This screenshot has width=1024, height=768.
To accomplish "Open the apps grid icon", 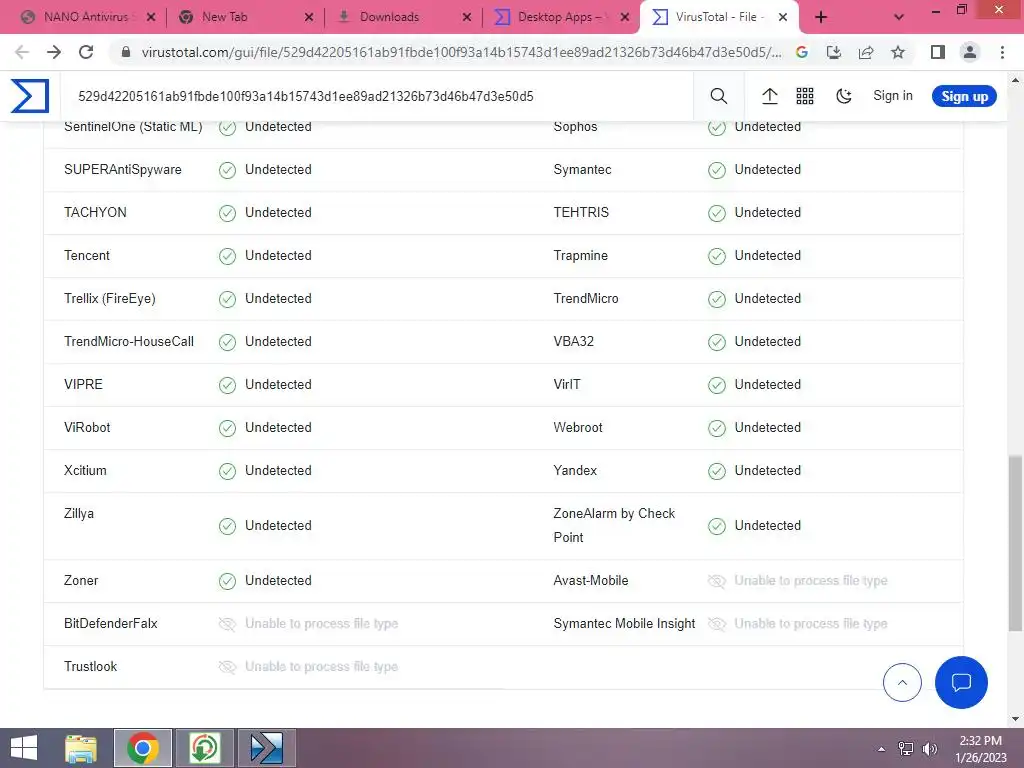I will pyautogui.click(x=805, y=96).
